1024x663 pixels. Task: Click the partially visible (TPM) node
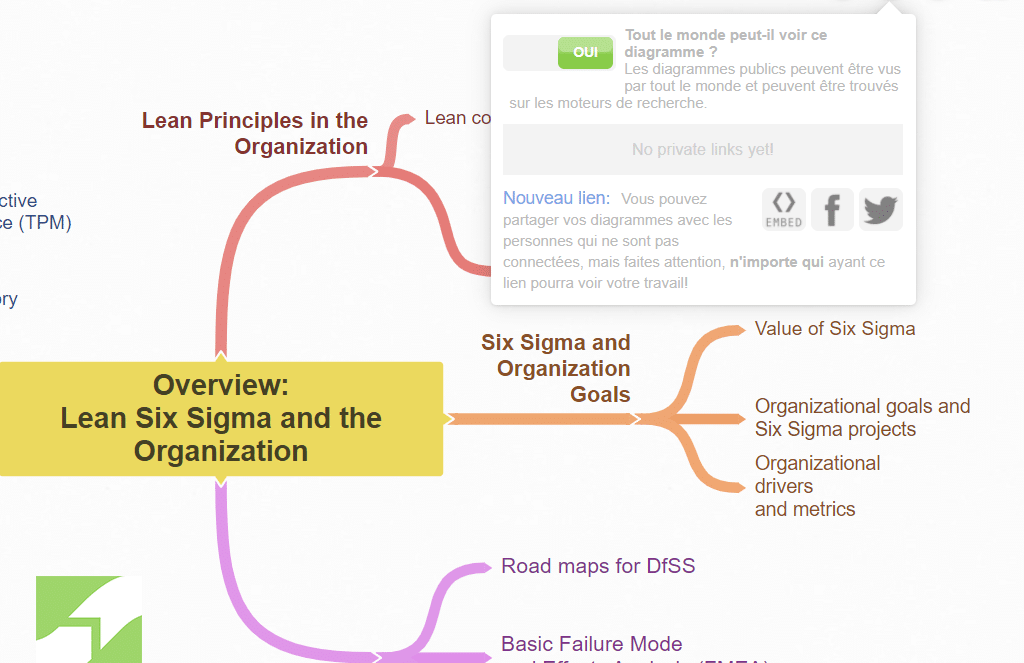36,222
